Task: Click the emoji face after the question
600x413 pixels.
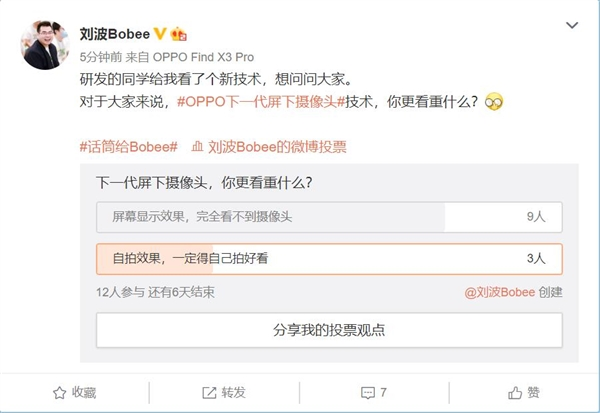Action: [493, 101]
